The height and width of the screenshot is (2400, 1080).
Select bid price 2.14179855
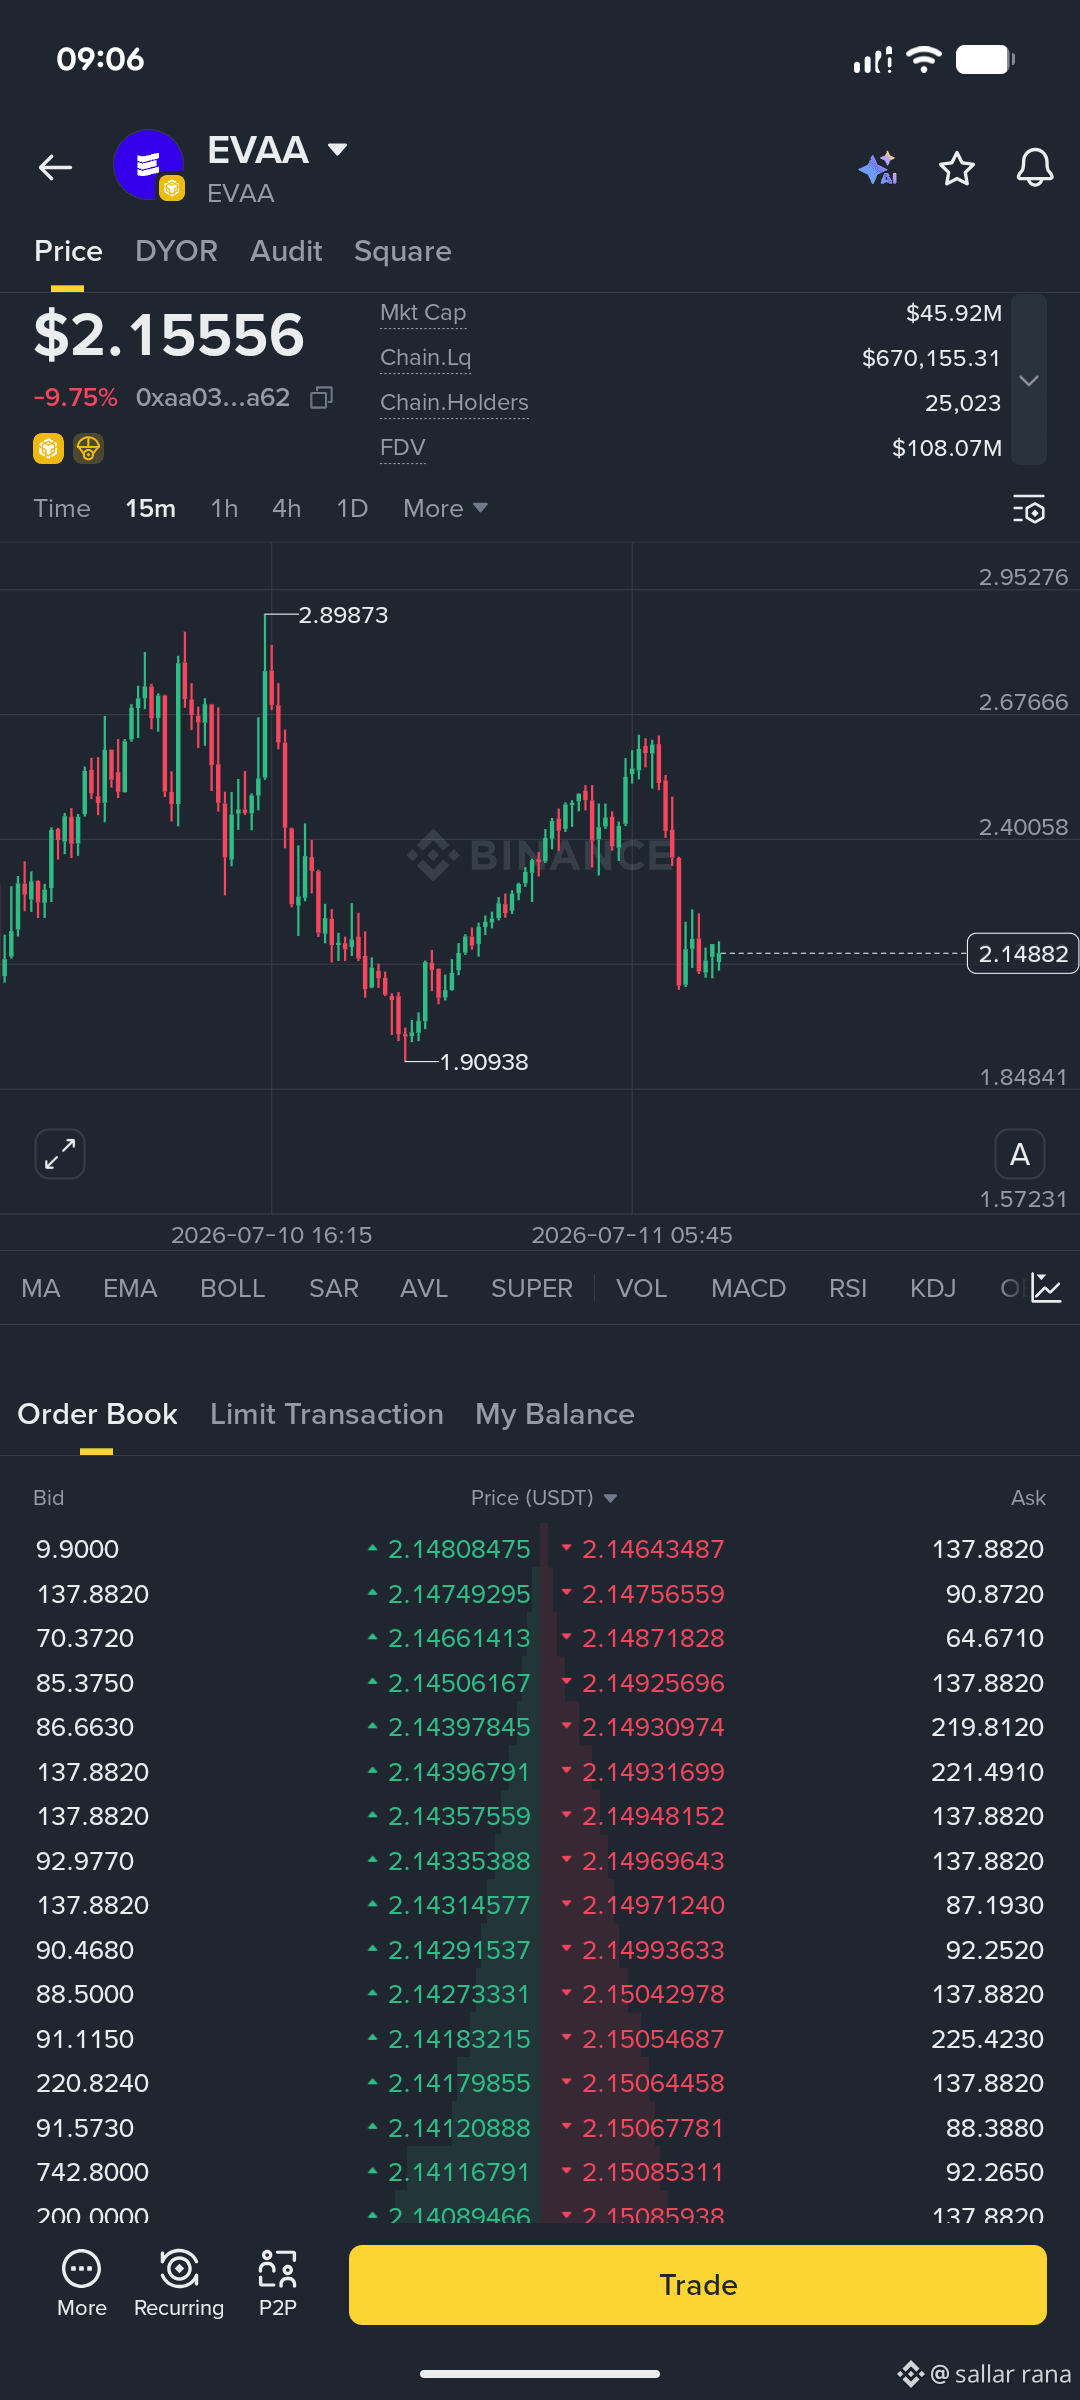(459, 2083)
